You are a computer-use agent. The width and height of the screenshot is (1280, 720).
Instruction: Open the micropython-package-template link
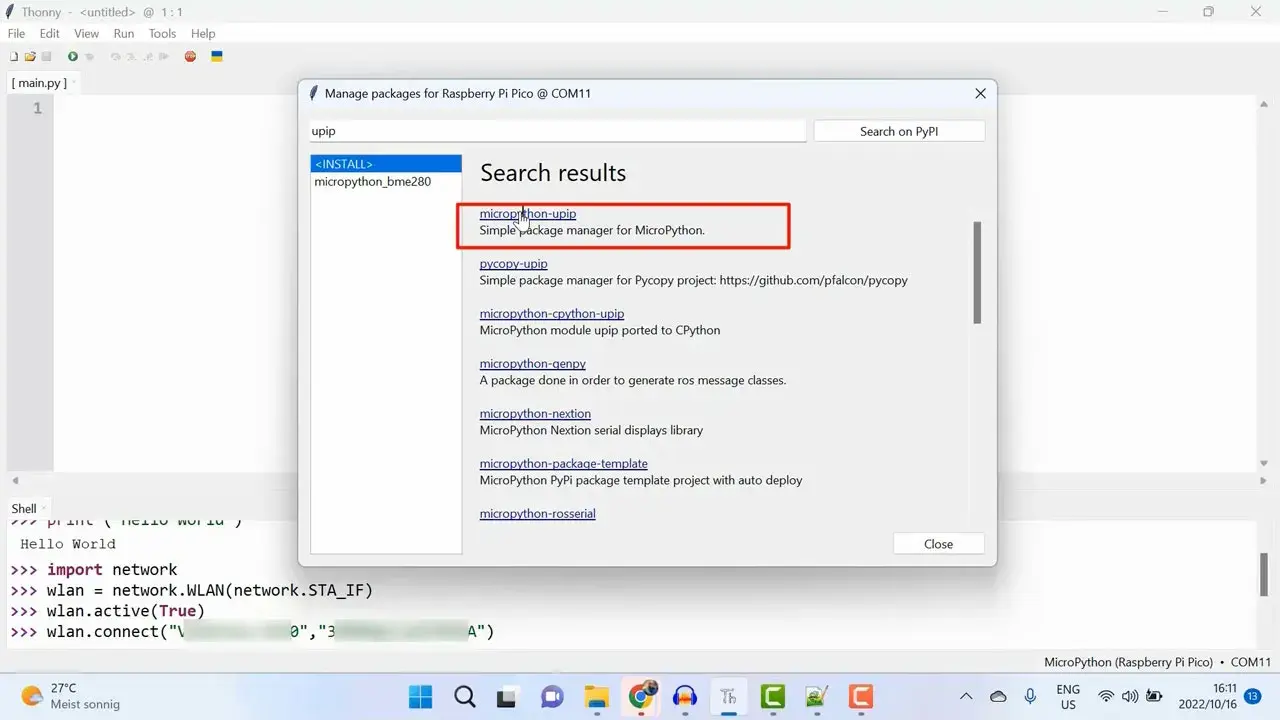point(563,464)
